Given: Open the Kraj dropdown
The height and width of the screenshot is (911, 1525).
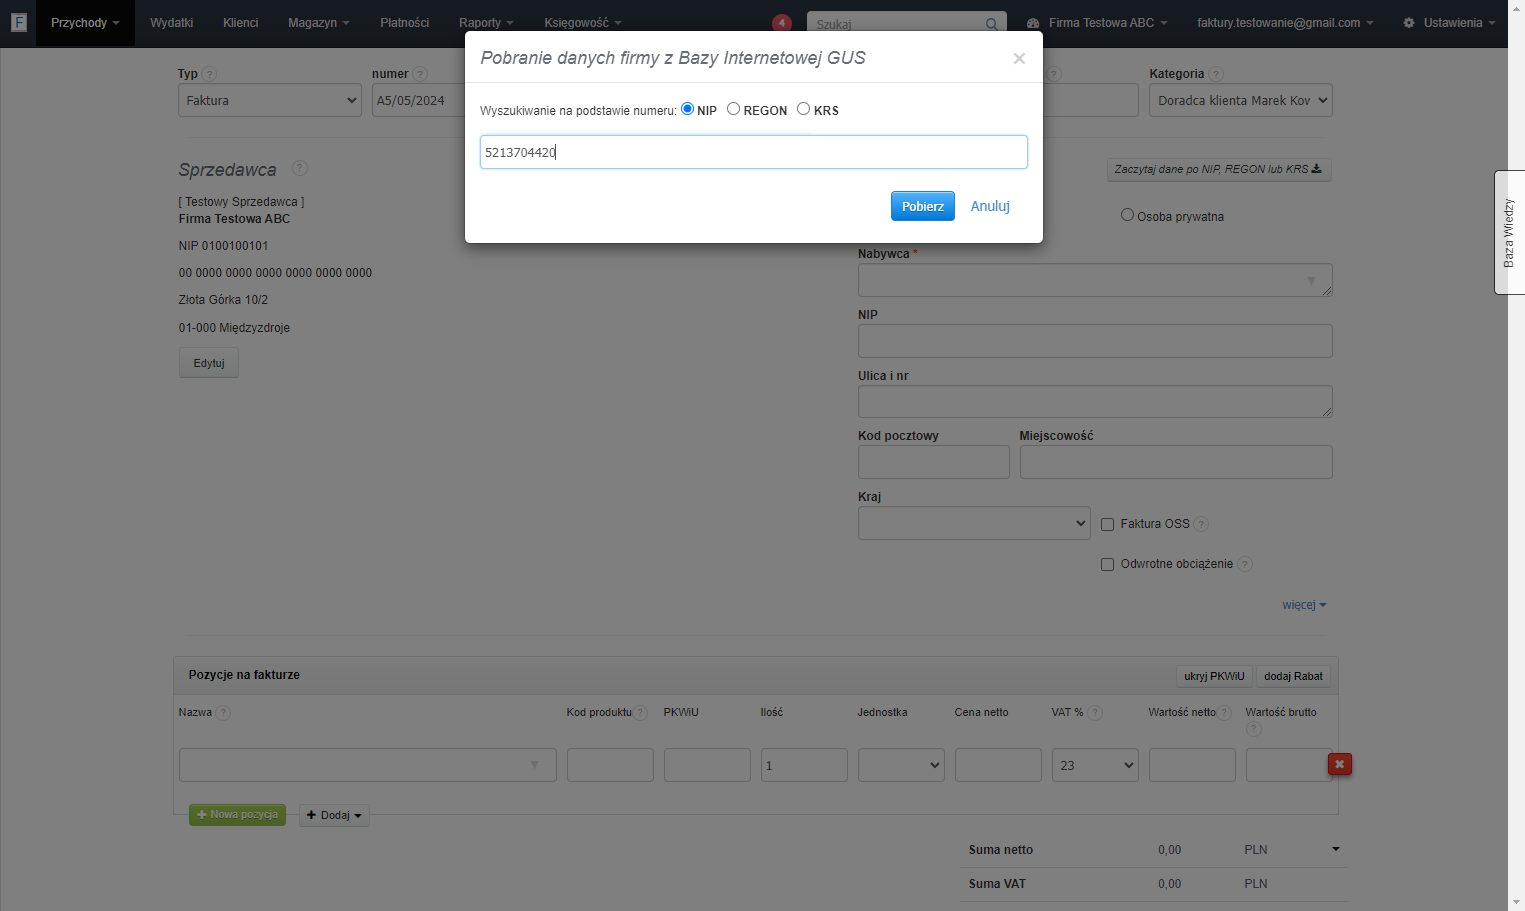Looking at the screenshot, I should click(974, 523).
